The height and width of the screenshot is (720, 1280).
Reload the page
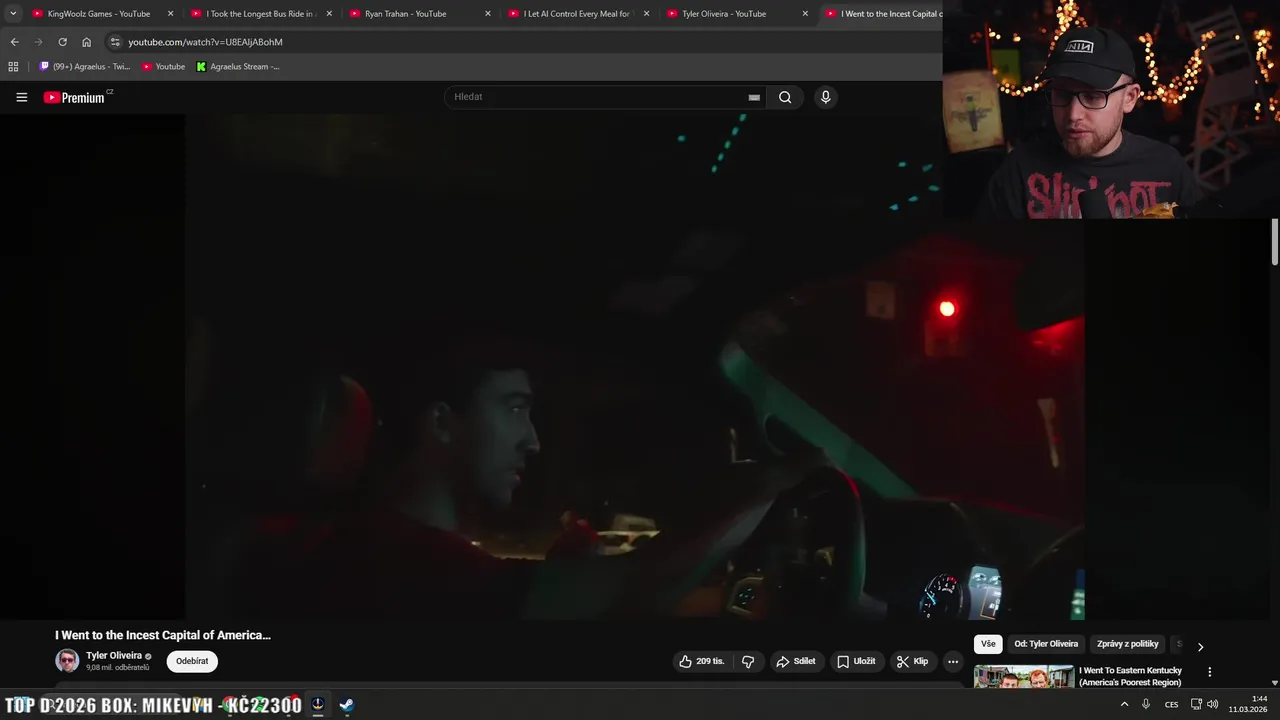(x=62, y=42)
